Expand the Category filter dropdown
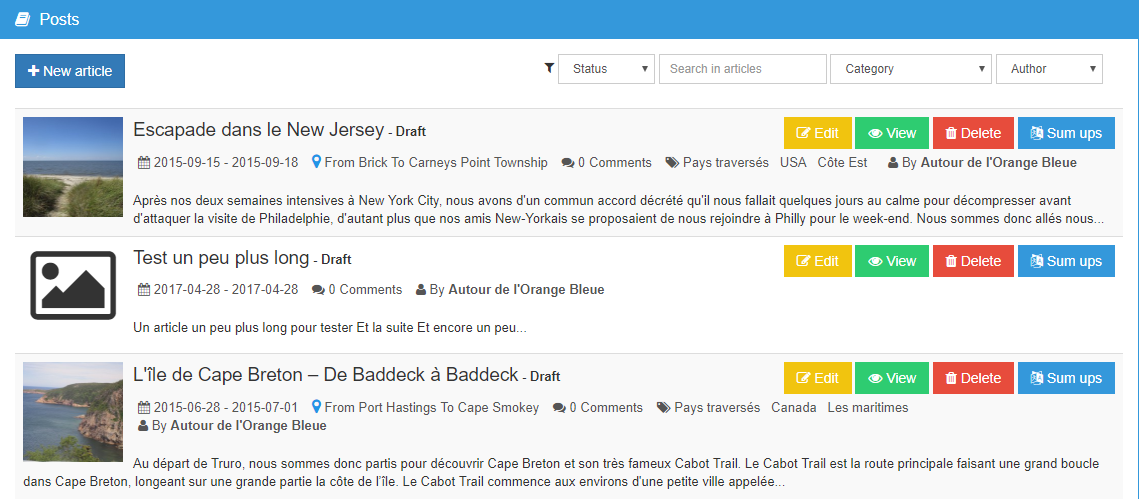This screenshot has width=1139, height=499. (910, 69)
